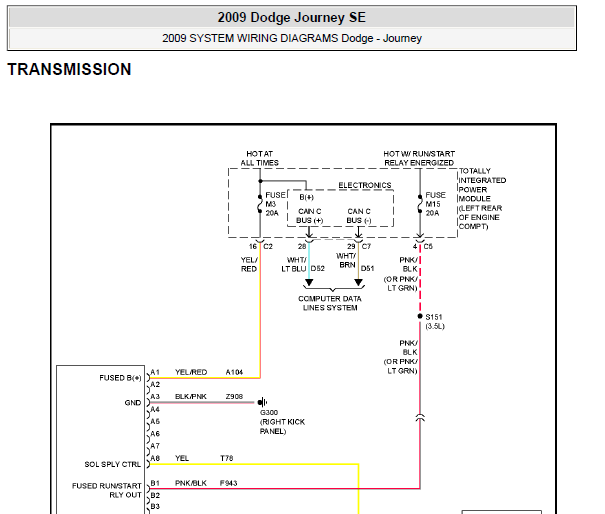Click the D52 circuit label
This screenshot has width=605, height=514.
[318, 268]
